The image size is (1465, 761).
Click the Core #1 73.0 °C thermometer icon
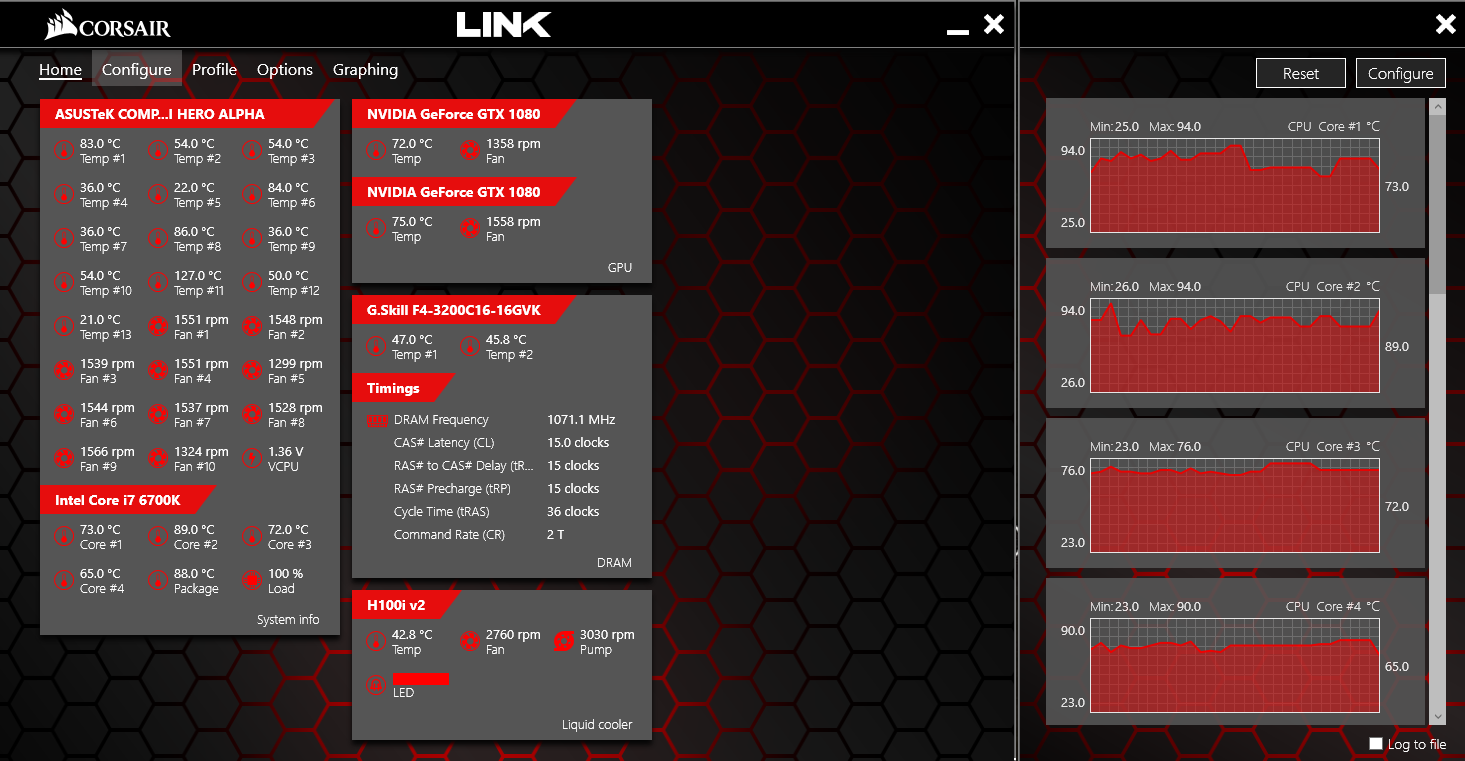tap(64, 537)
